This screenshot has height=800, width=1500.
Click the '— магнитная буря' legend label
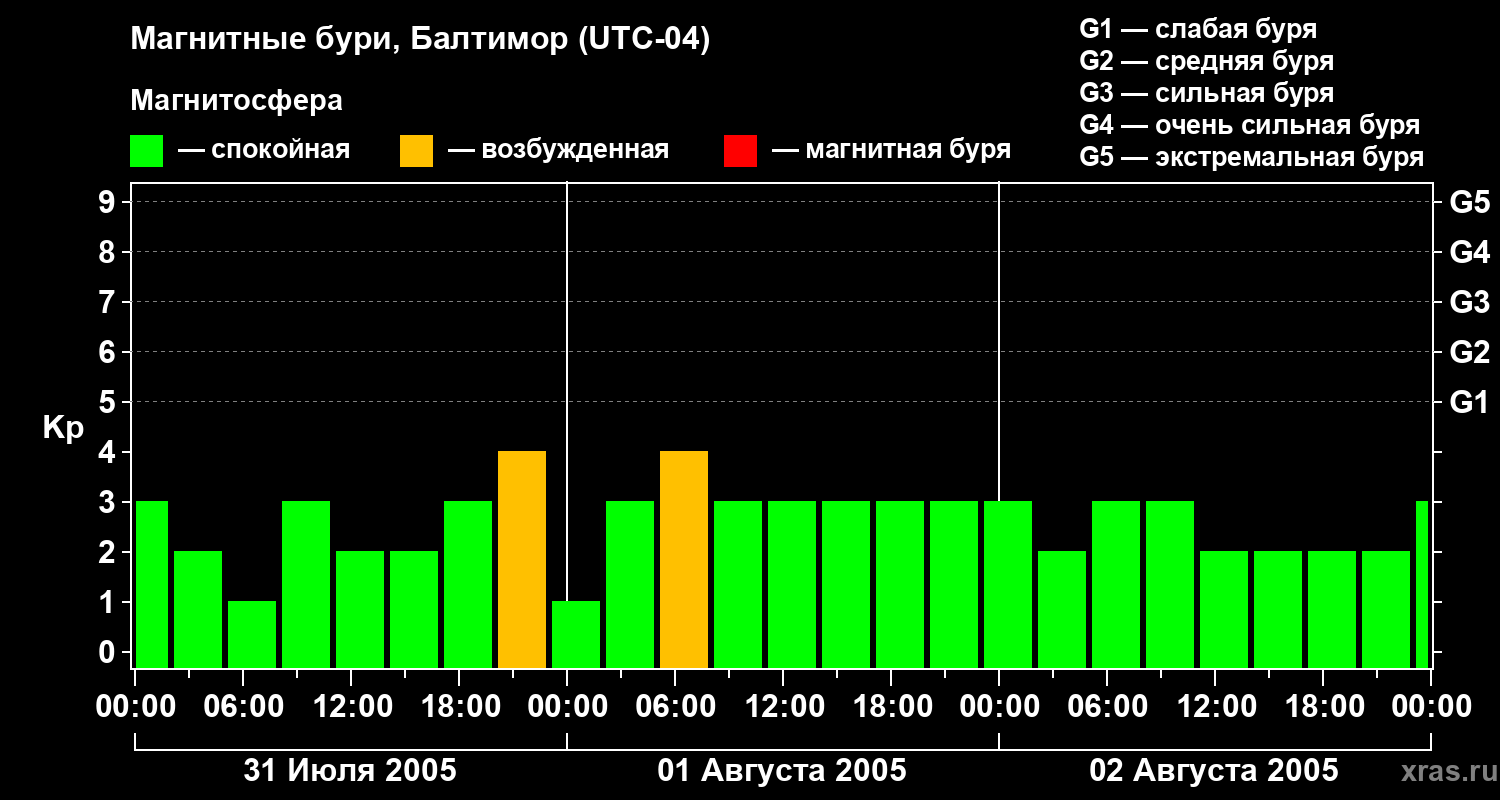(892, 150)
